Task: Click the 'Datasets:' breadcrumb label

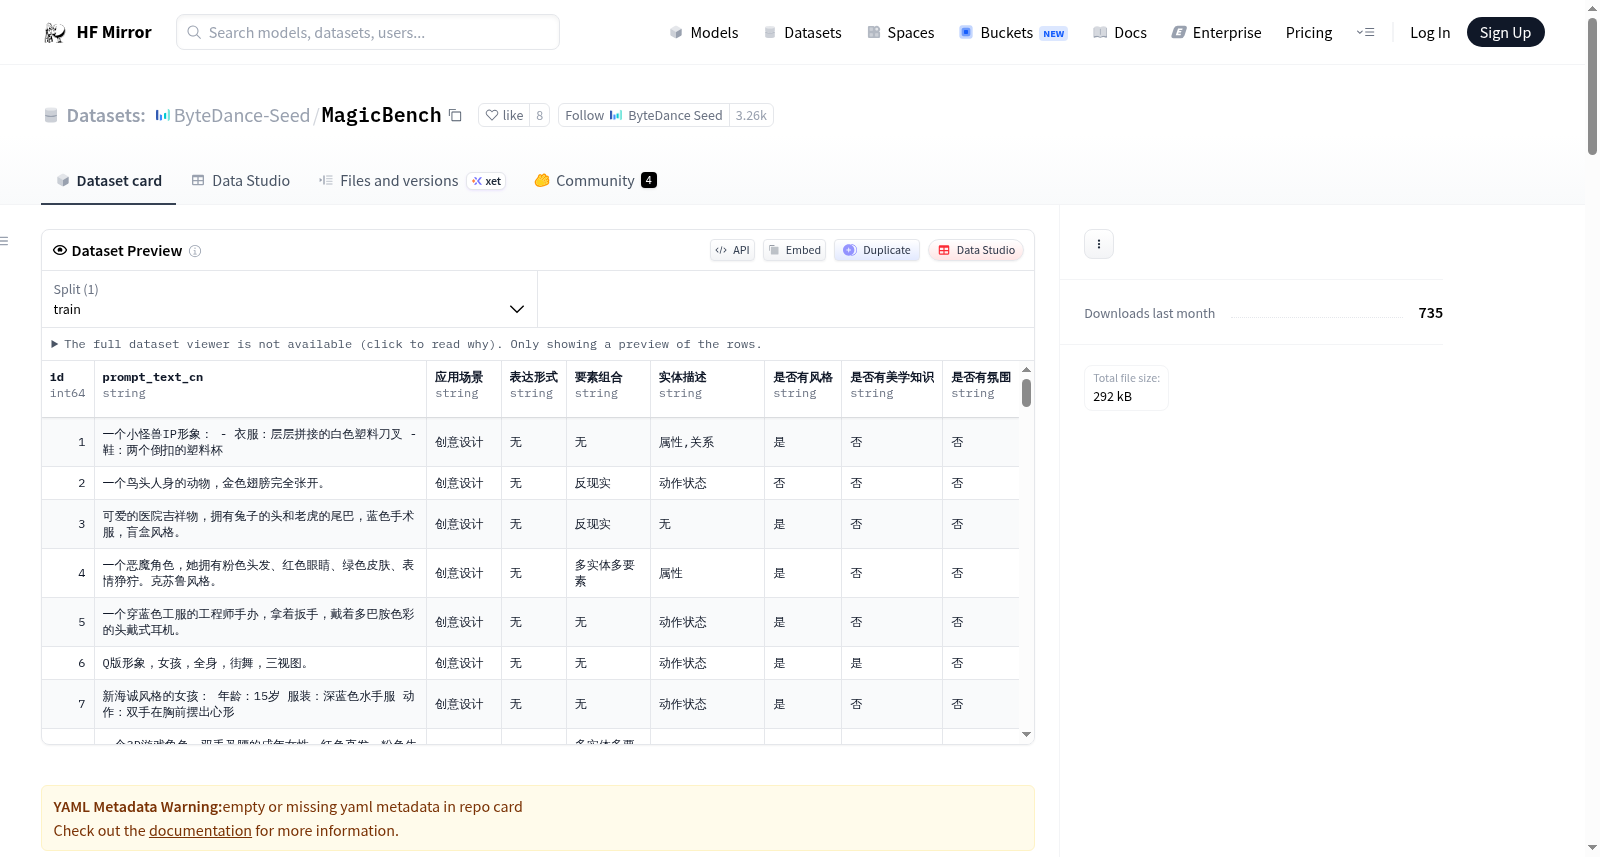Action: tap(106, 115)
